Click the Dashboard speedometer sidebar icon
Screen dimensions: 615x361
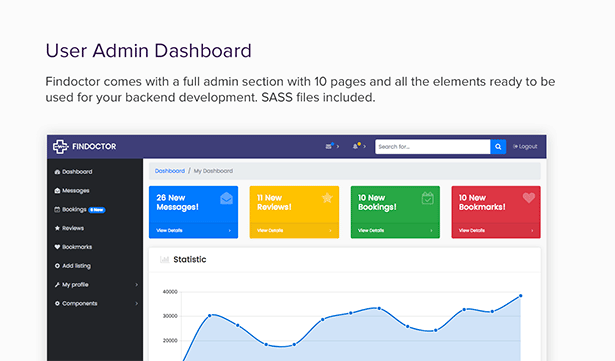(x=57, y=172)
